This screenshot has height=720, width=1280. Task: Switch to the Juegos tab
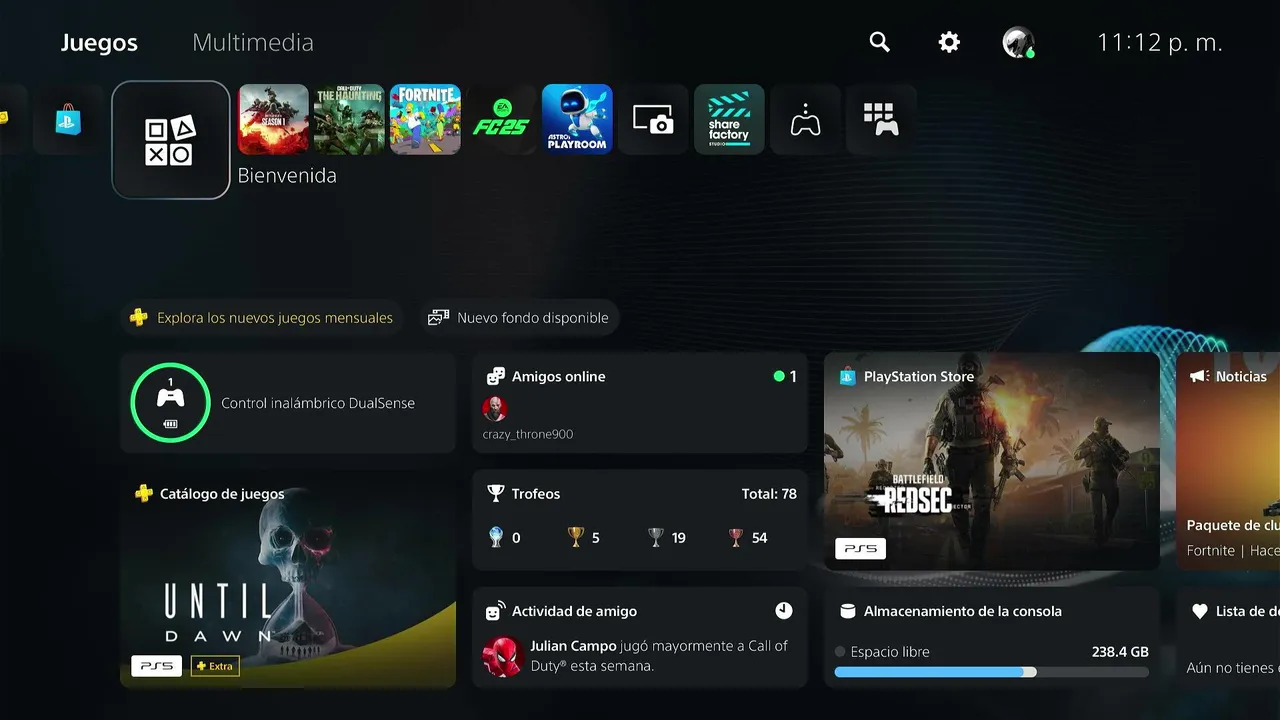click(x=99, y=43)
